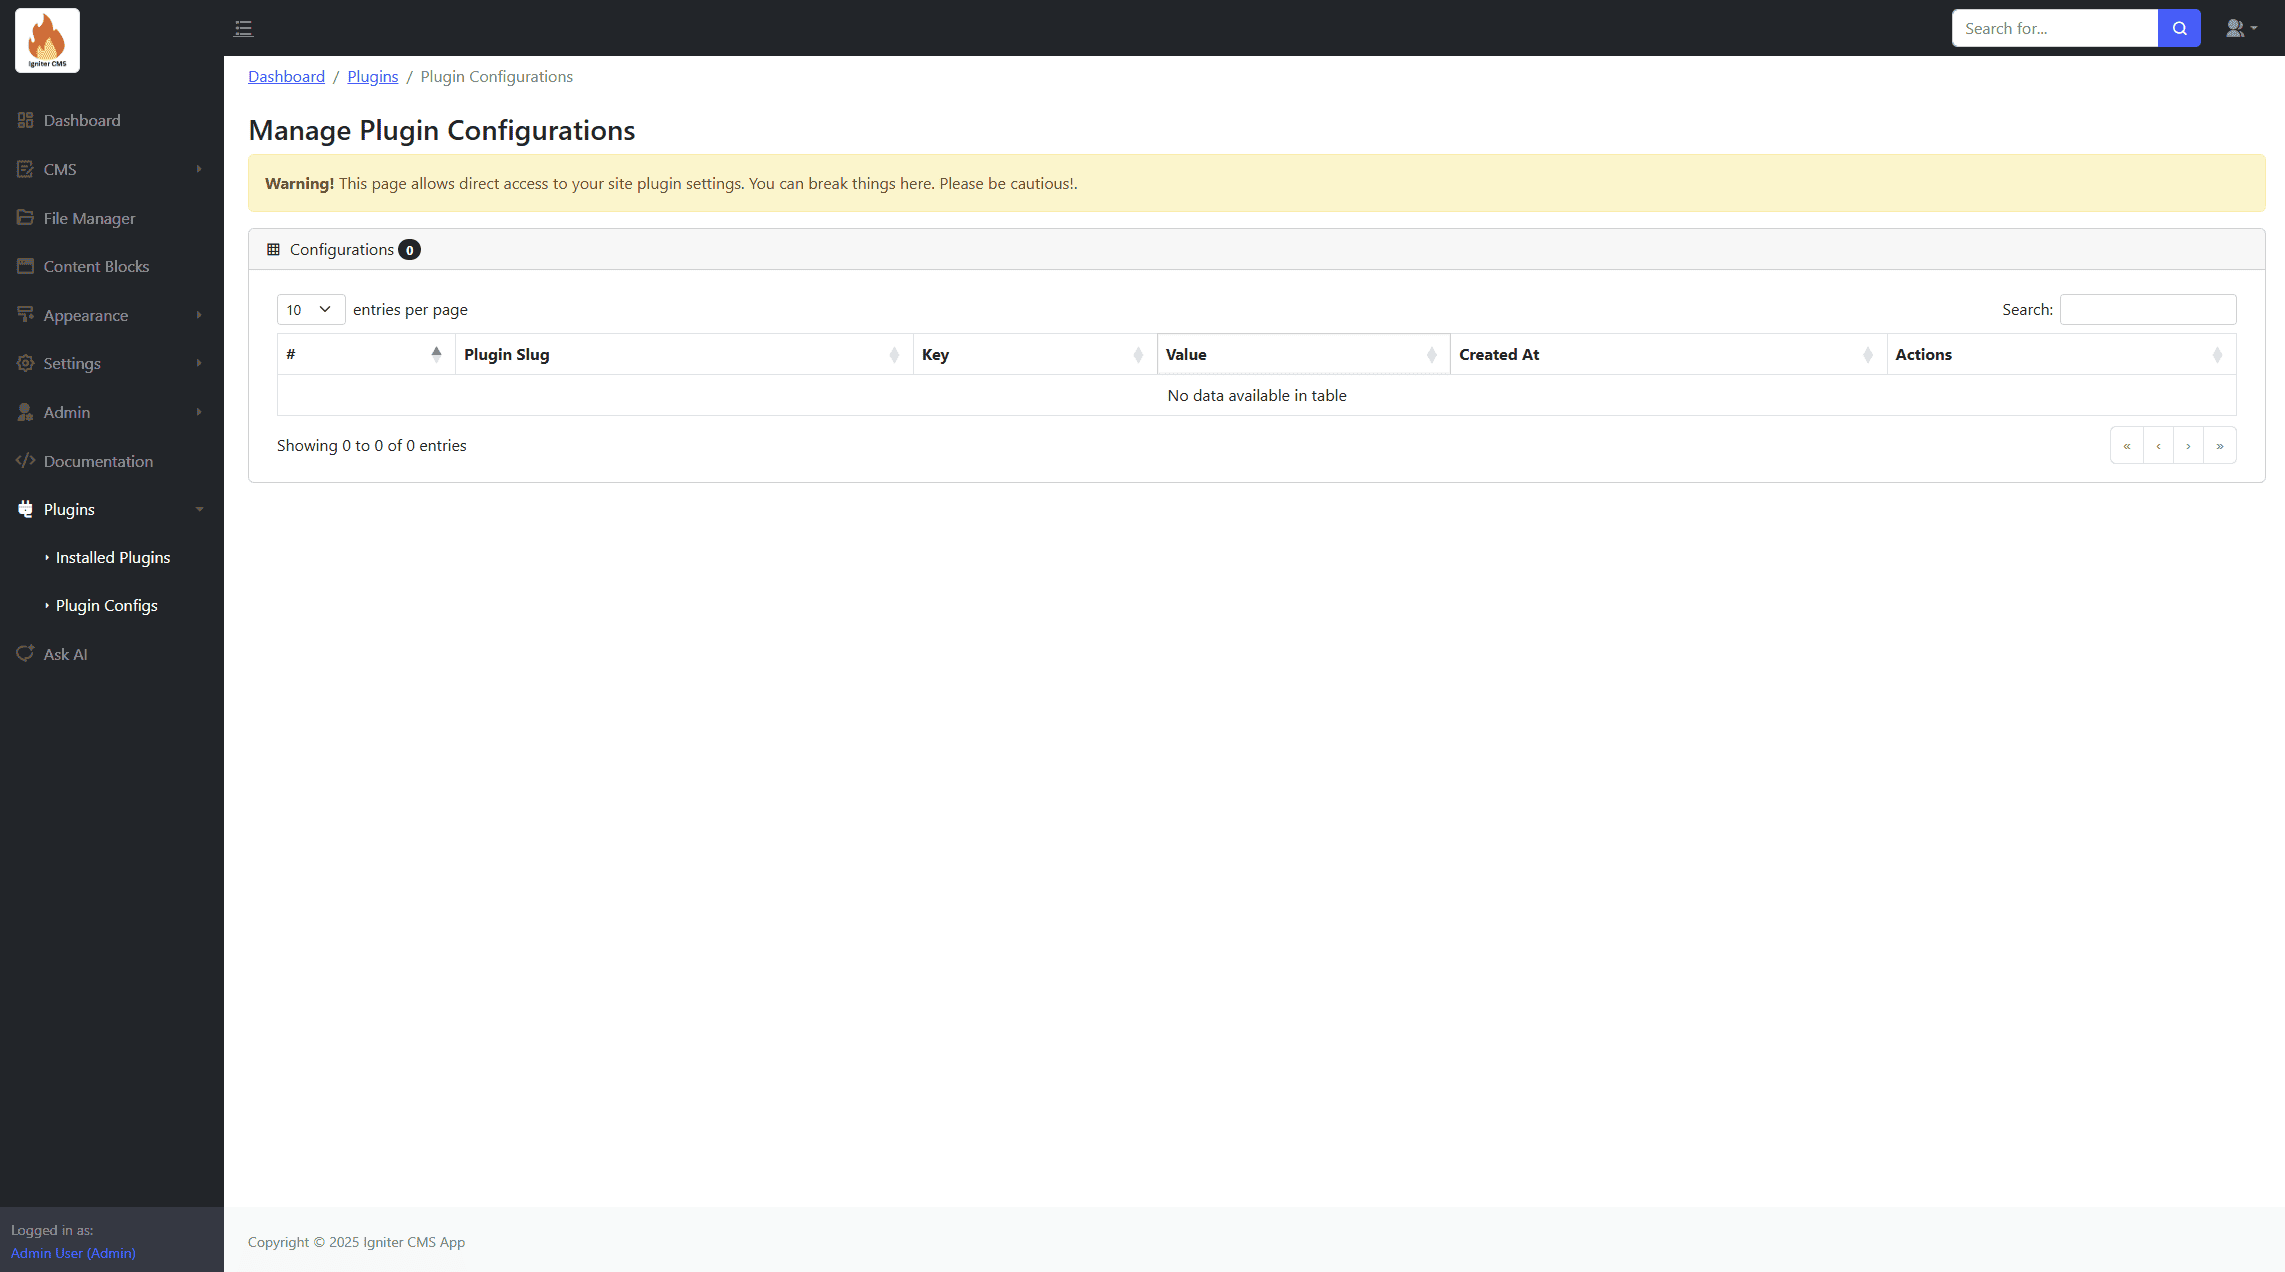Sort the table by Created At
The height and width of the screenshot is (1272, 2285).
point(1666,354)
